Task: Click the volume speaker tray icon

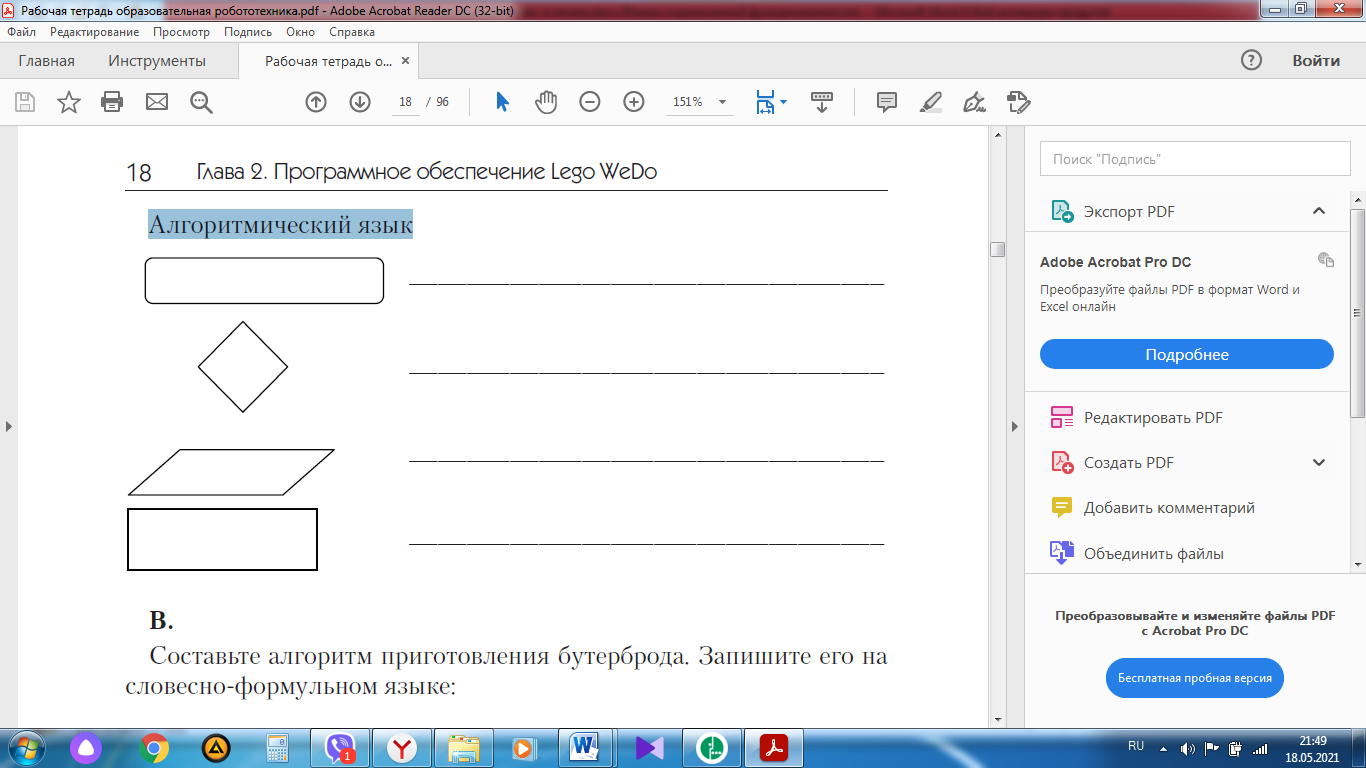Action: click(1188, 748)
